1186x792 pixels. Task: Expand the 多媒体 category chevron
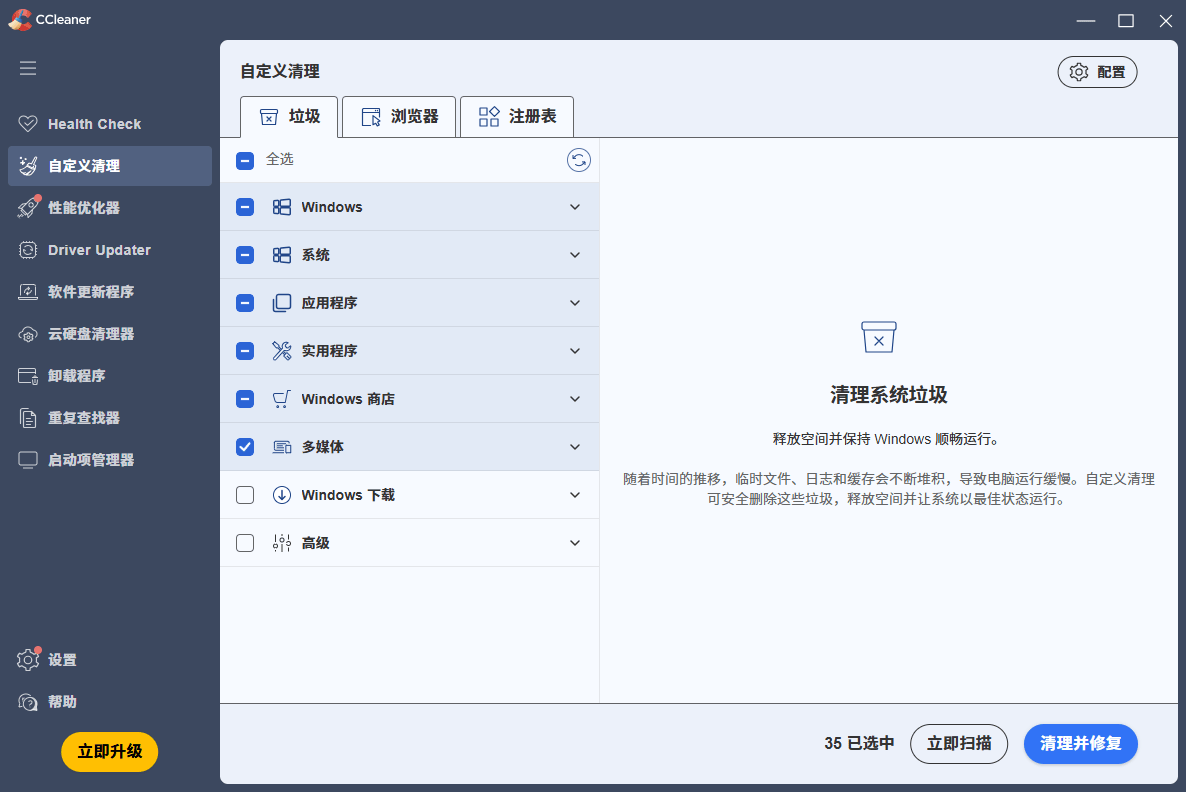[x=575, y=446]
